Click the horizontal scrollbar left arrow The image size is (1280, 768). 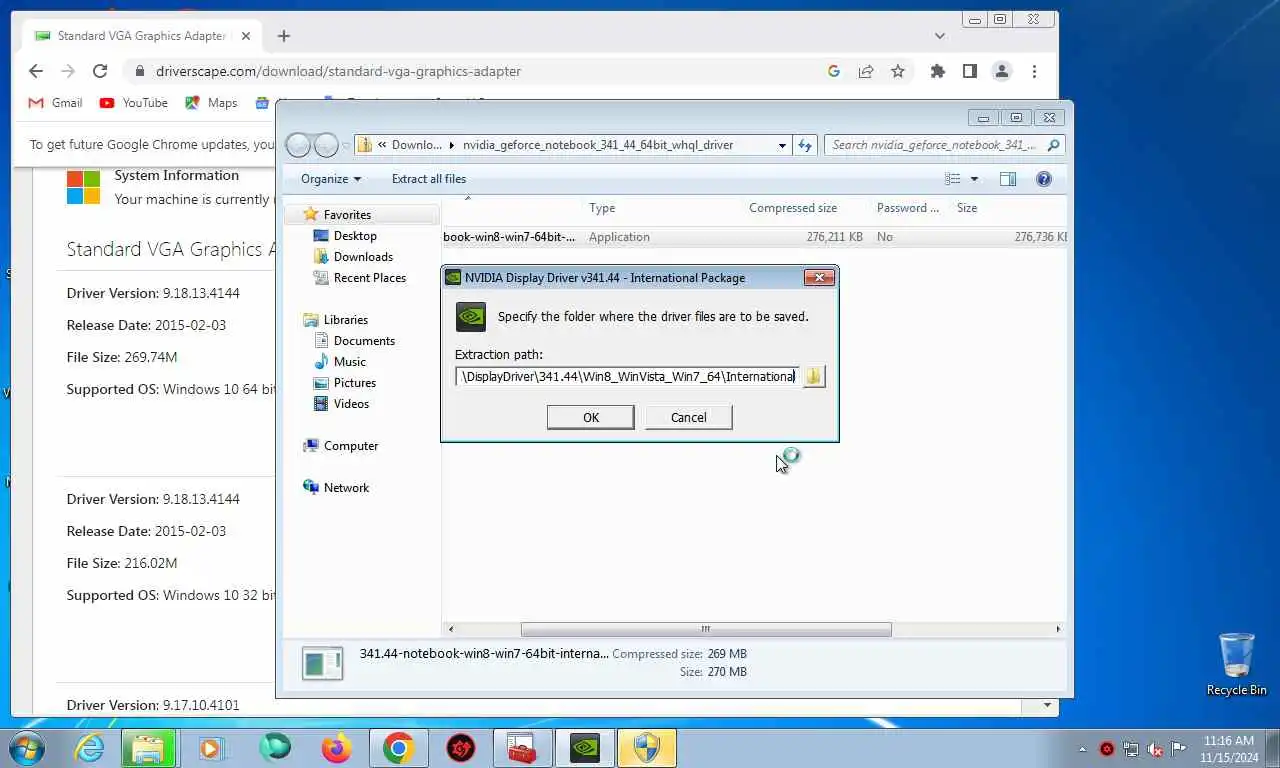coord(451,629)
